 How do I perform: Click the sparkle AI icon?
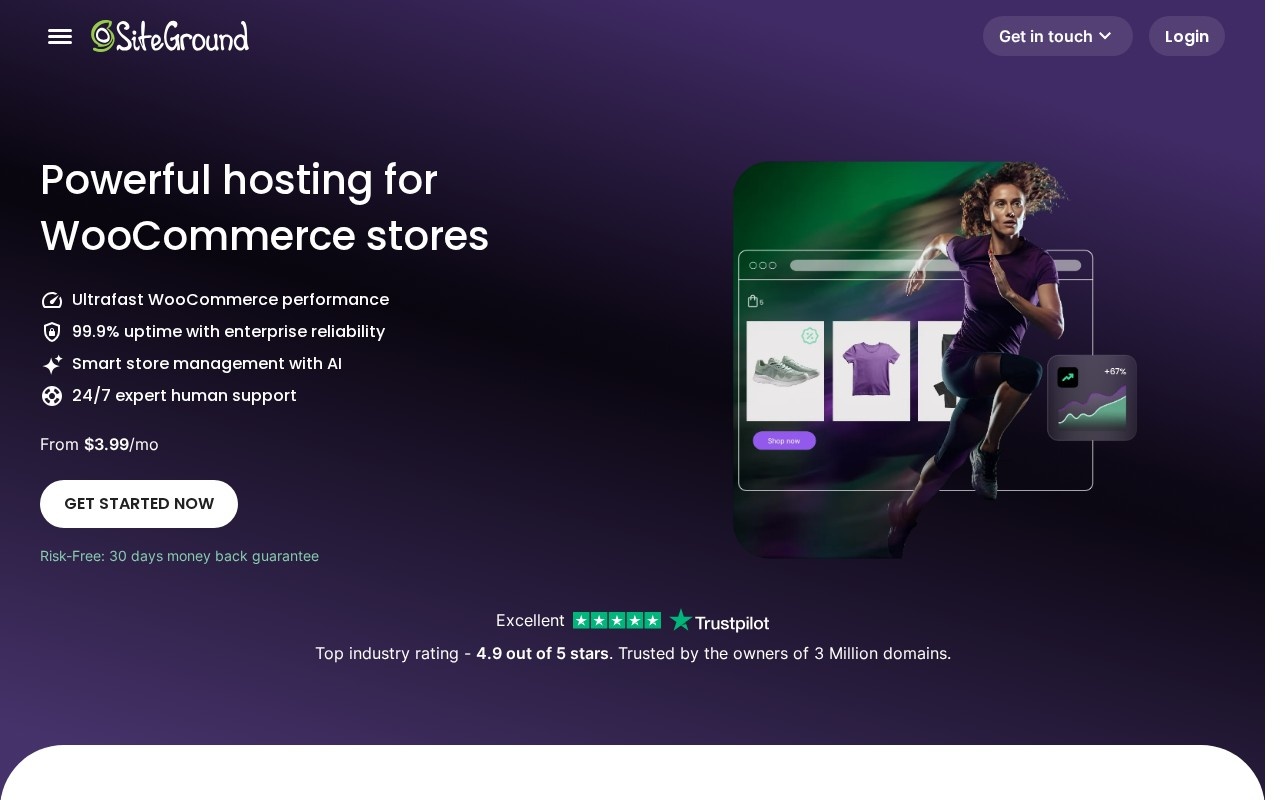tap(52, 364)
